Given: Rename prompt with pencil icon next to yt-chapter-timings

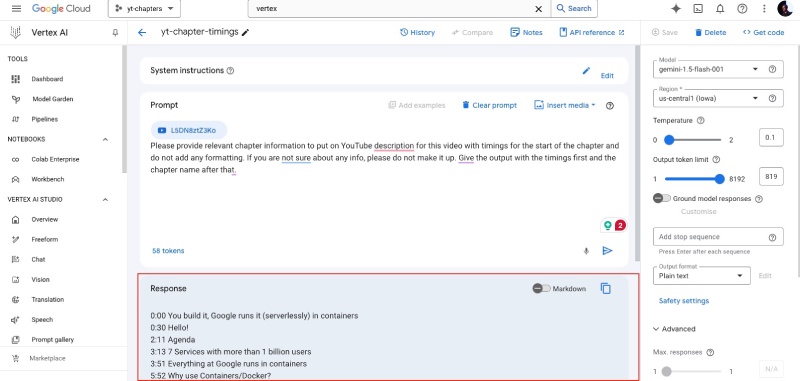Looking at the screenshot, I should [245, 33].
